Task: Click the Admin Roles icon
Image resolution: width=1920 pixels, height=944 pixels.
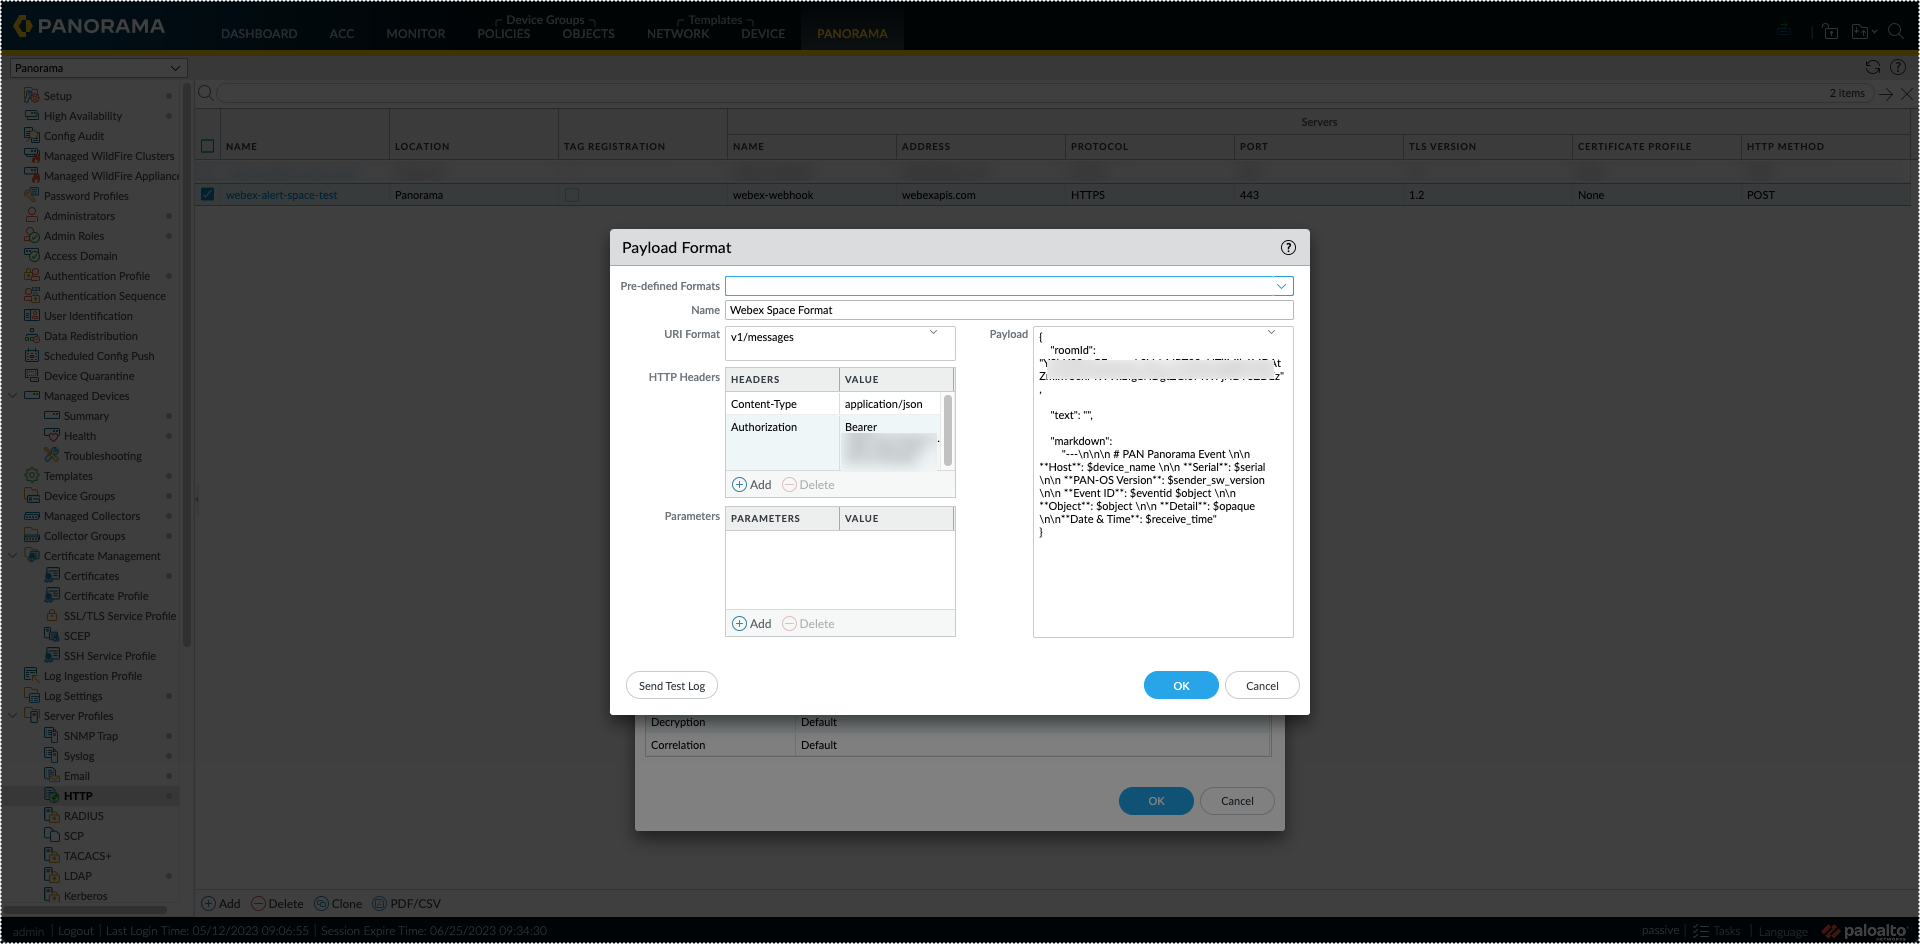Action: (32, 236)
